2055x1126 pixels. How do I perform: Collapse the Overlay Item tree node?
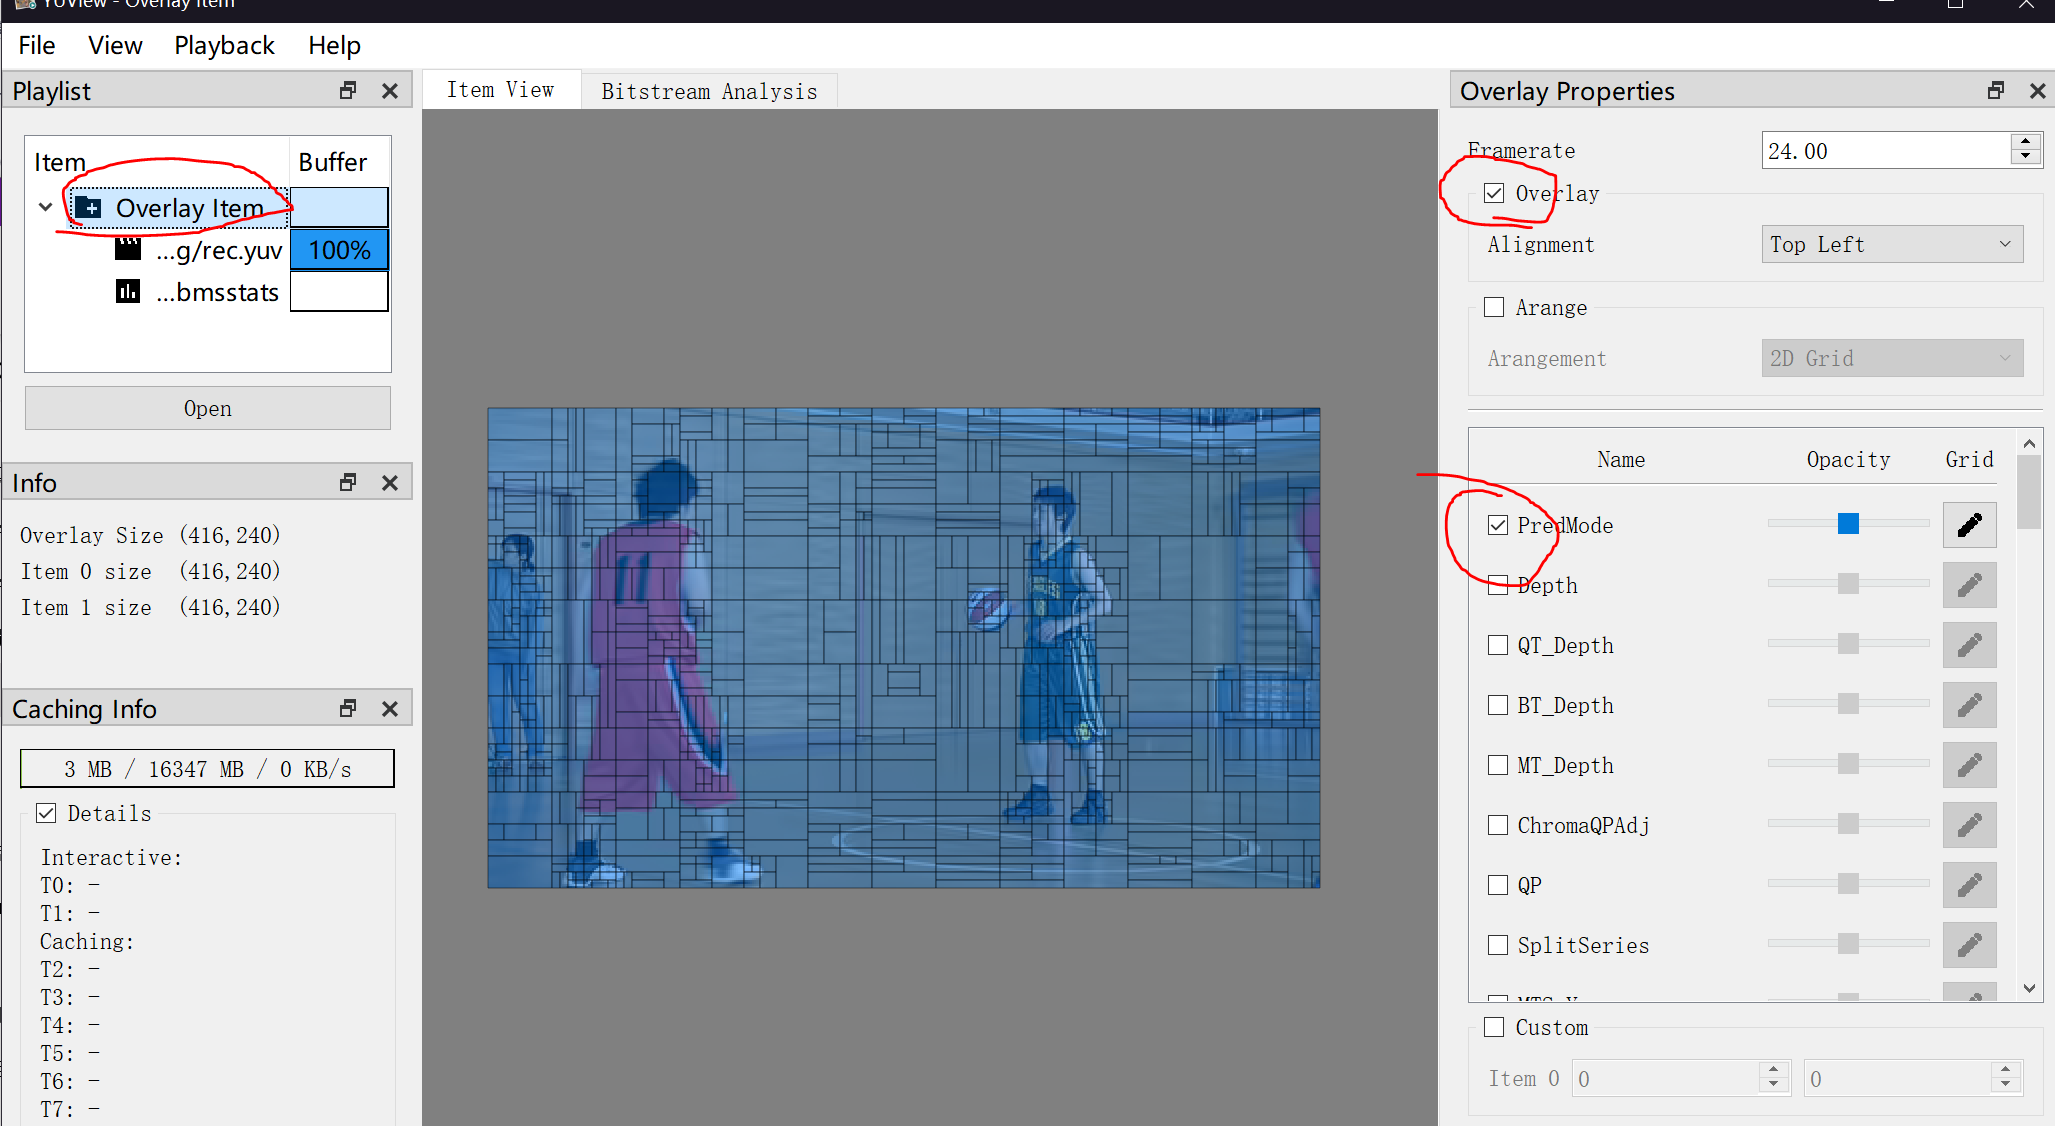[x=45, y=207]
